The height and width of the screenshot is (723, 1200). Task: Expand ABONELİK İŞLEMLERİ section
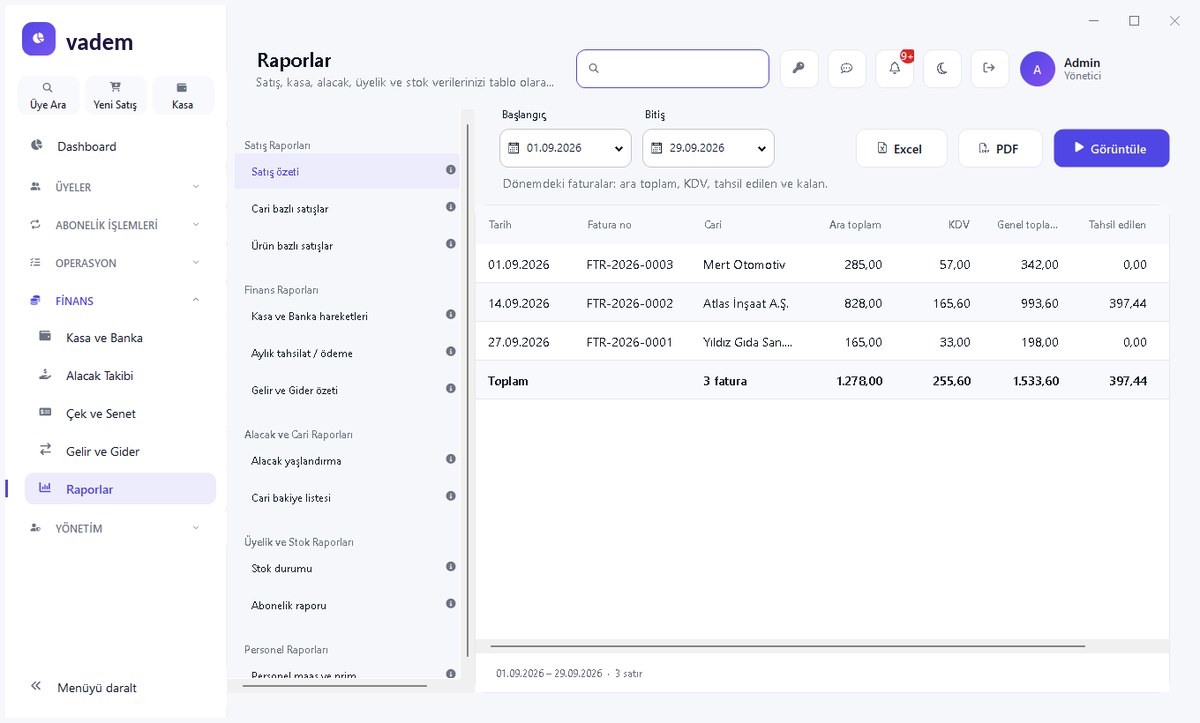[115, 225]
